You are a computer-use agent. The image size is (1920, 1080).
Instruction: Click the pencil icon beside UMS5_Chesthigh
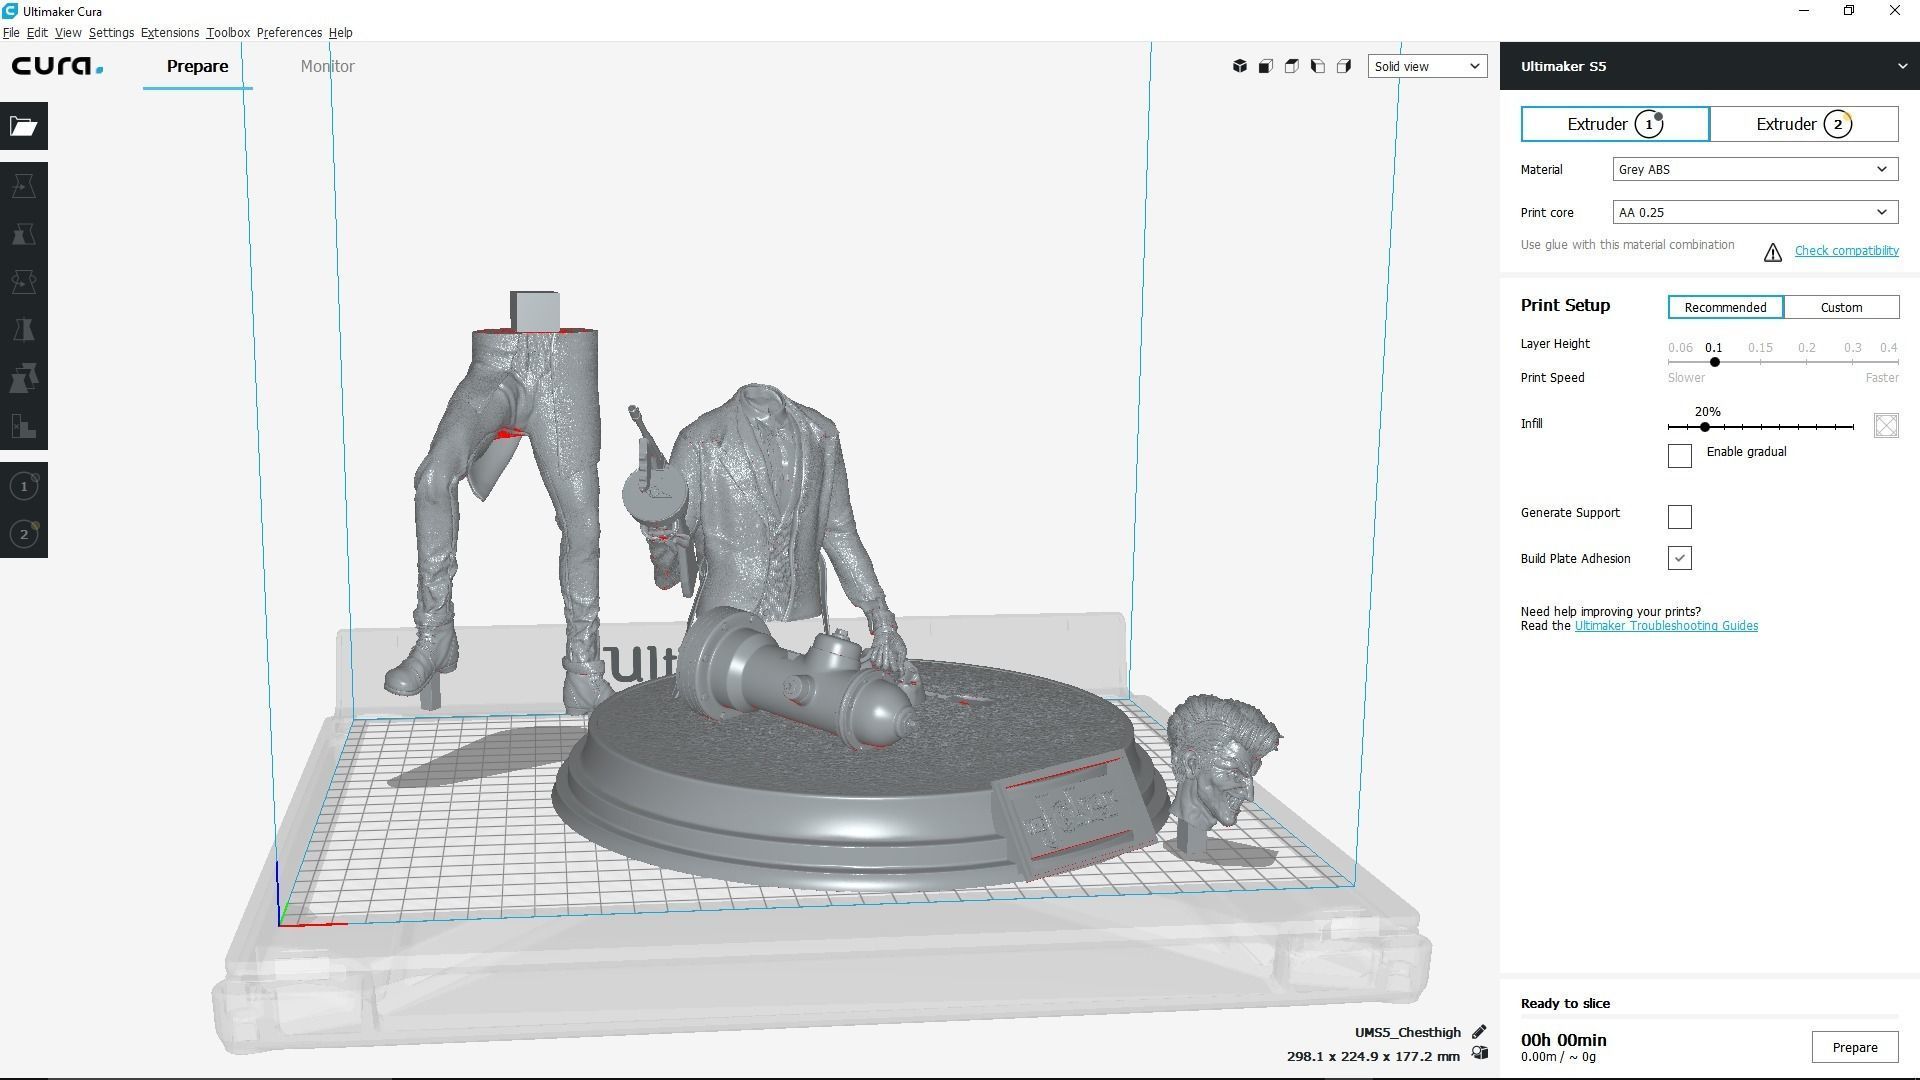[1479, 1032]
